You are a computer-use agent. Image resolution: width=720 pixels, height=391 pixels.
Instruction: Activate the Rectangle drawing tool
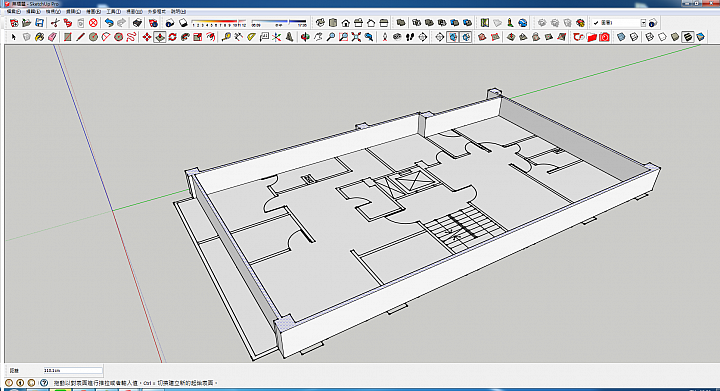(x=68, y=37)
